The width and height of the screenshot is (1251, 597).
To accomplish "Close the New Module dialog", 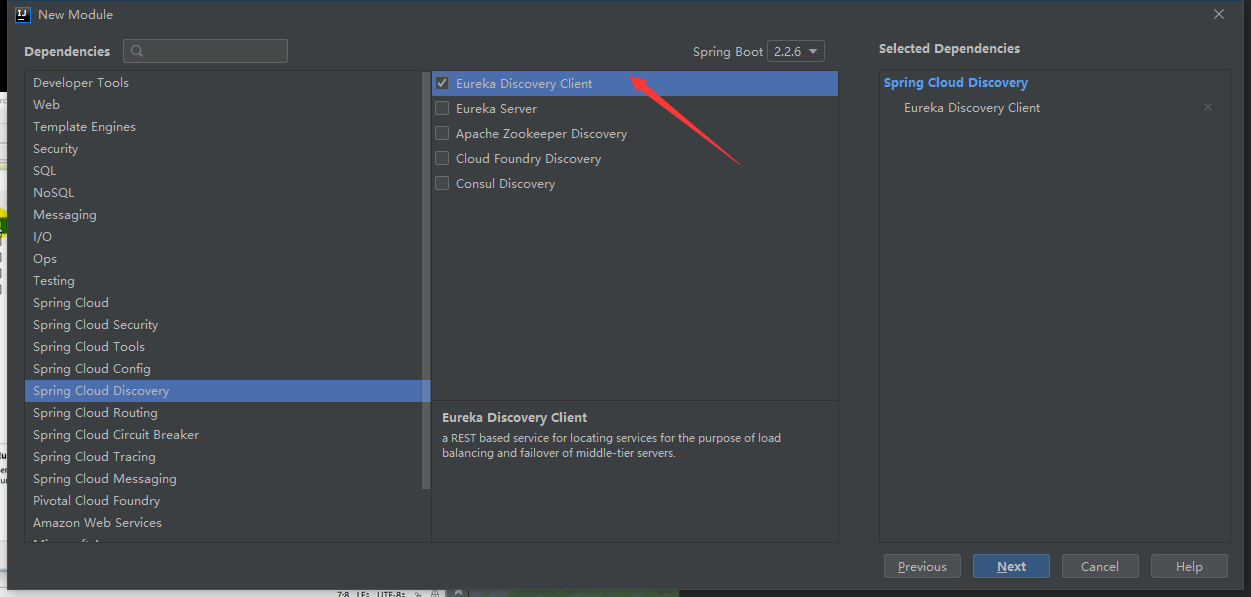I will [x=1218, y=15].
